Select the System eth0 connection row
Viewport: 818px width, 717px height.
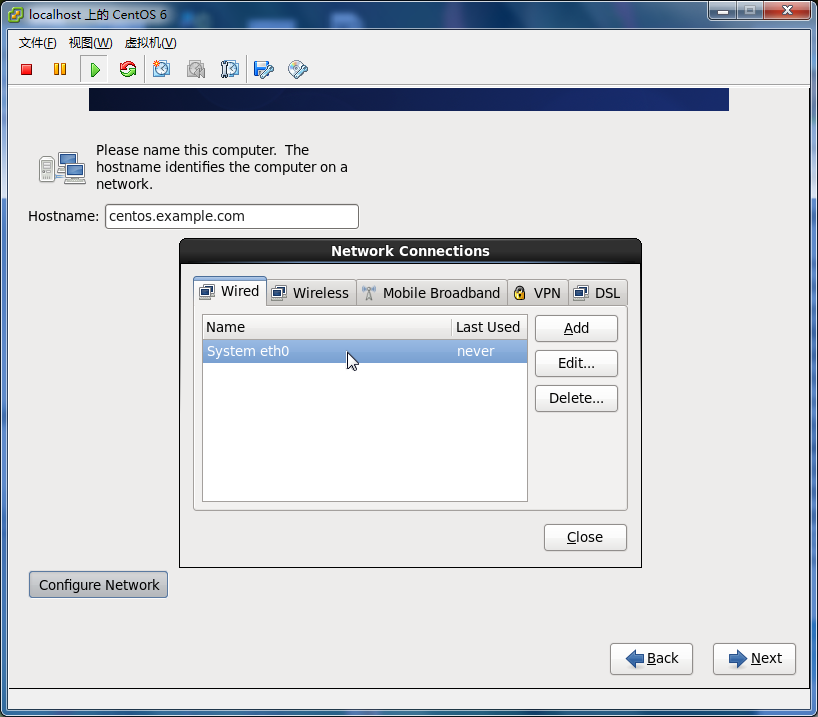[x=365, y=351]
